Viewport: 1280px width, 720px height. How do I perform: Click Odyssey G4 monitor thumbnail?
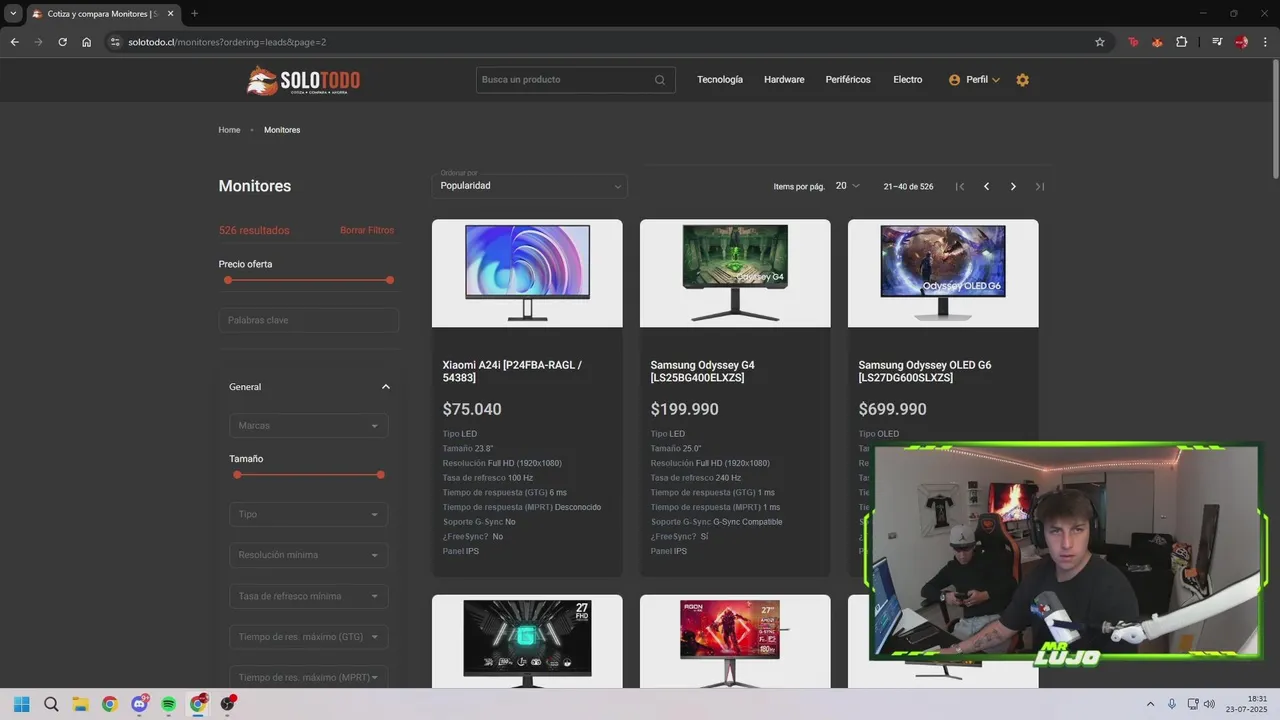pos(735,273)
